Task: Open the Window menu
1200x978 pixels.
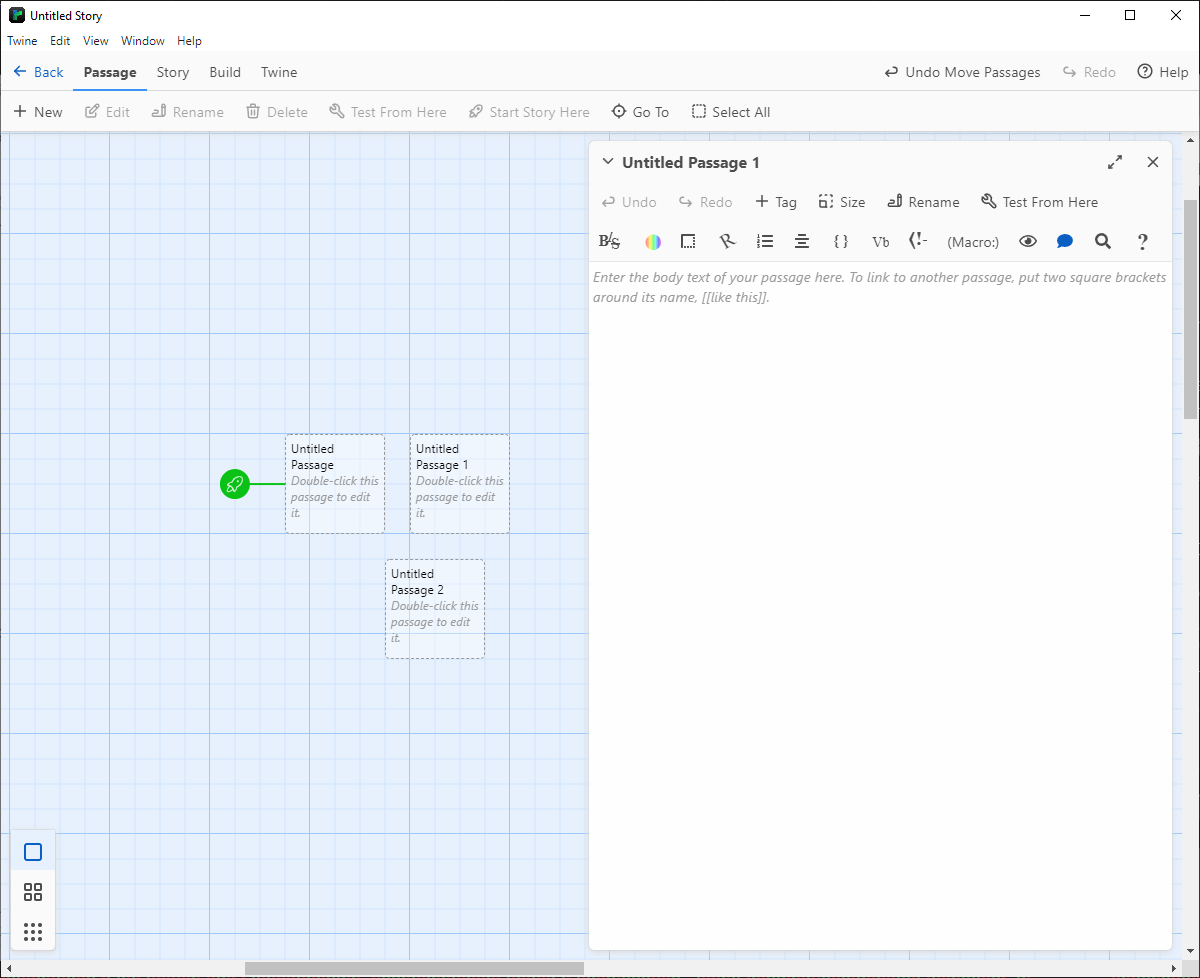Action: tap(143, 41)
